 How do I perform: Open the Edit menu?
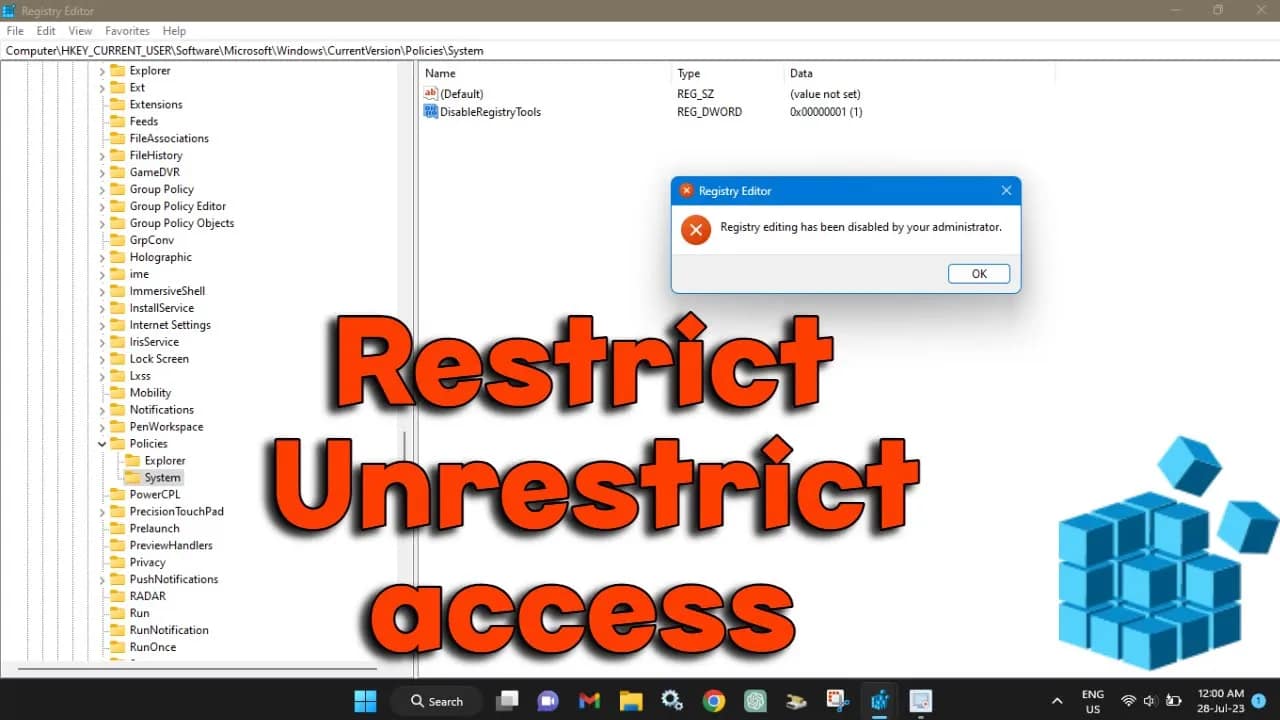pyautogui.click(x=46, y=30)
